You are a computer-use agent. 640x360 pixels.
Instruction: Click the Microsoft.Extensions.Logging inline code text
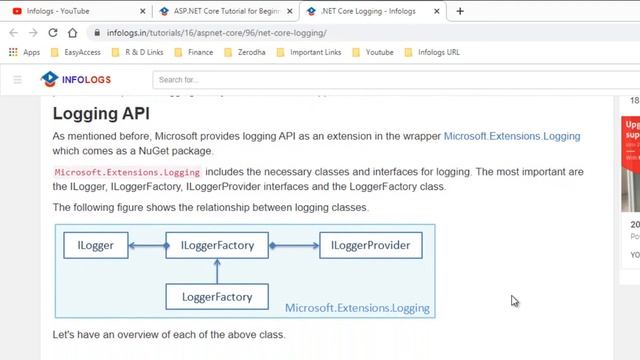(127, 172)
